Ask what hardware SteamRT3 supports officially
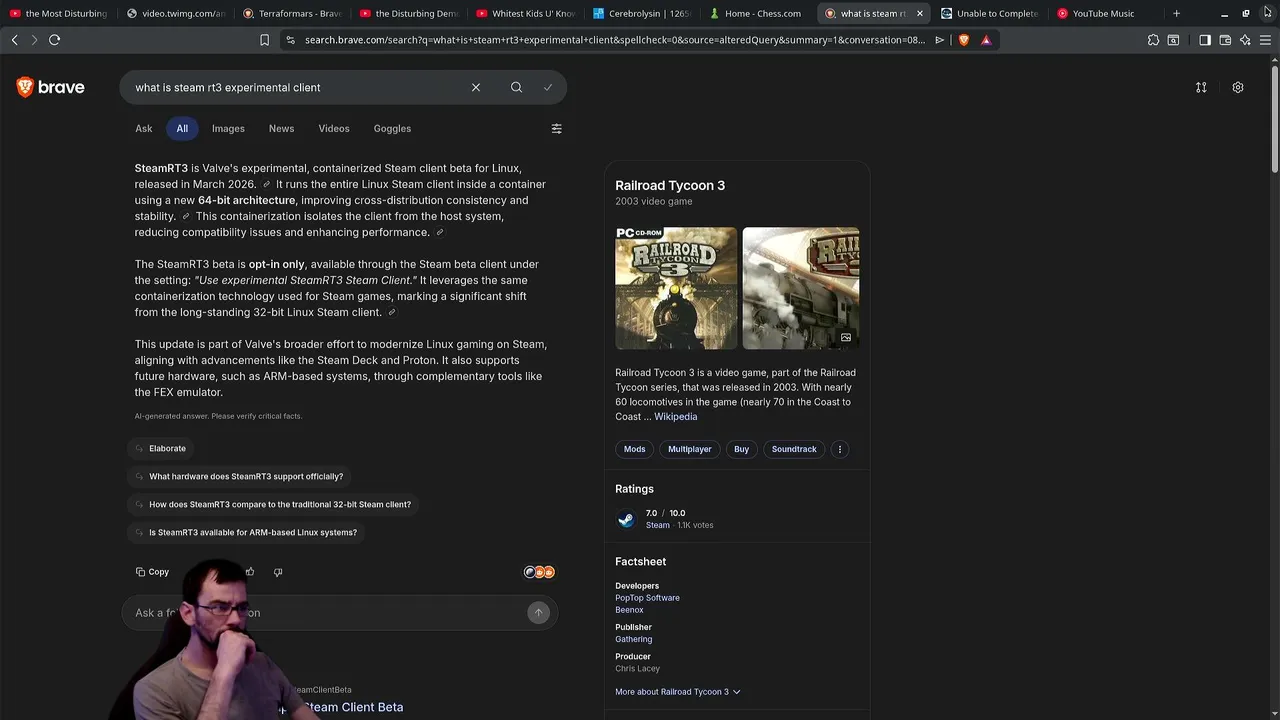The height and width of the screenshot is (720, 1280). pos(238,476)
